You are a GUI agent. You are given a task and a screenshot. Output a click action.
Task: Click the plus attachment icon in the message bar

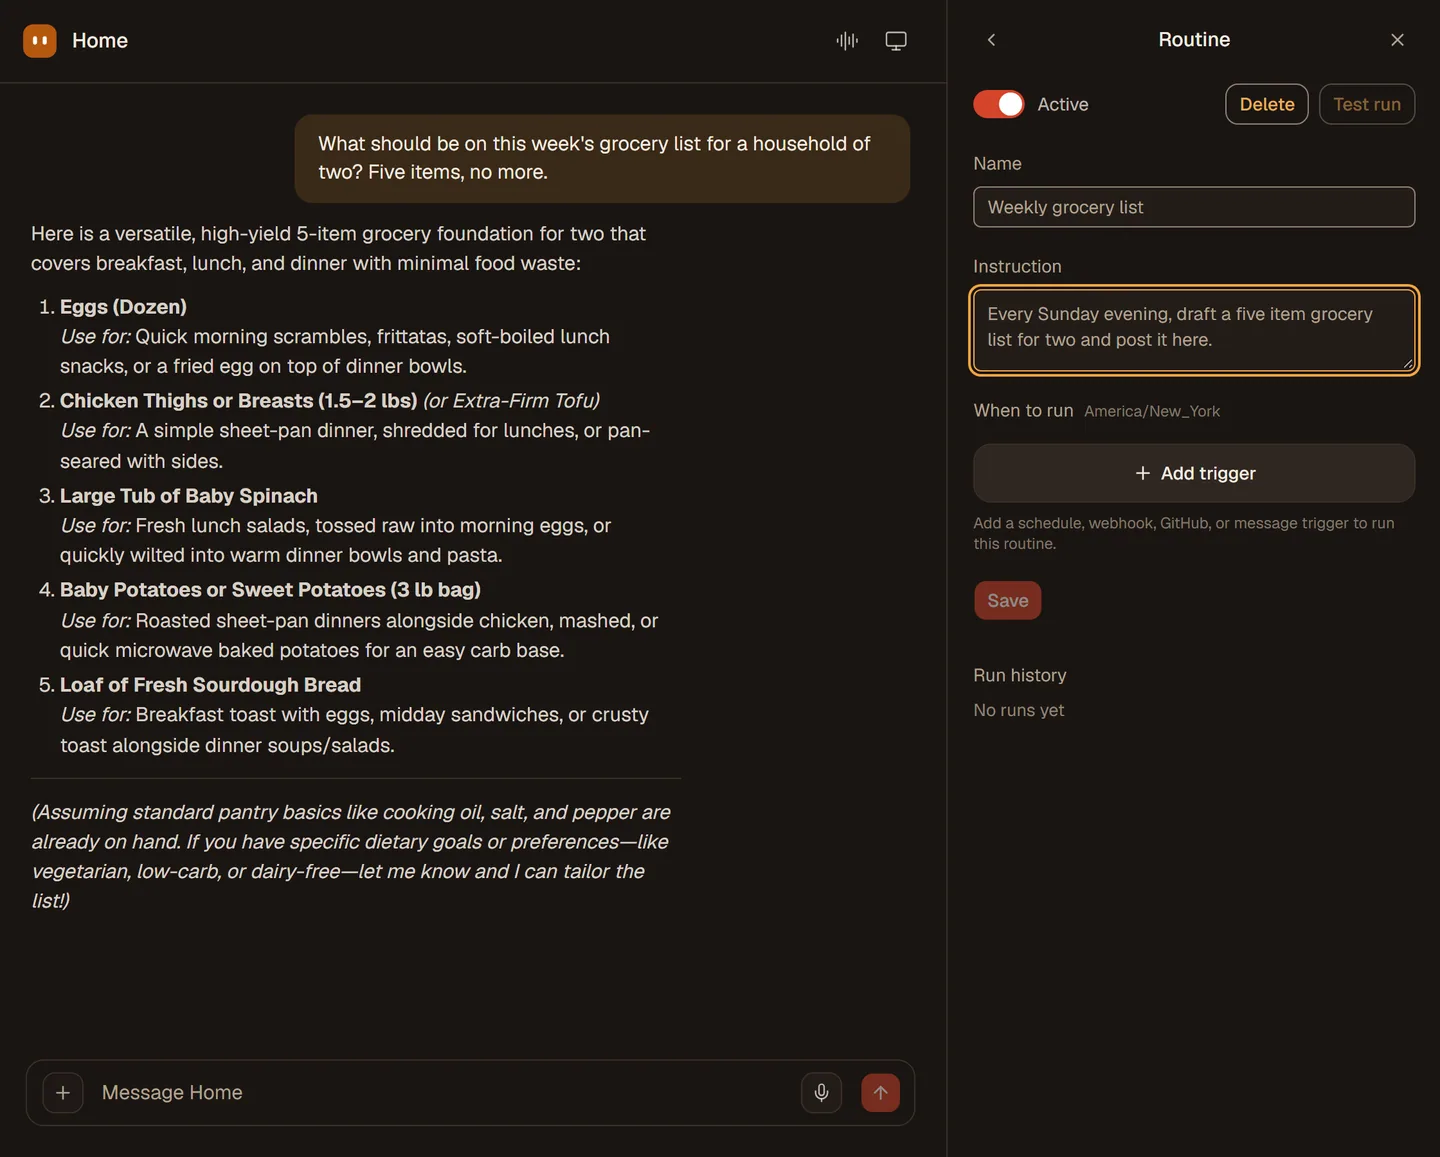coord(63,1093)
